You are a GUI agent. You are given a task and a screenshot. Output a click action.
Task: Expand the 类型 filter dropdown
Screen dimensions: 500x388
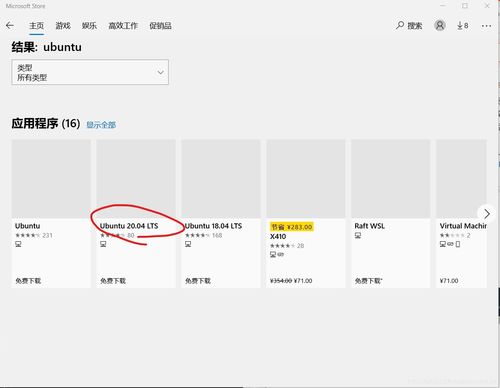[90, 72]
